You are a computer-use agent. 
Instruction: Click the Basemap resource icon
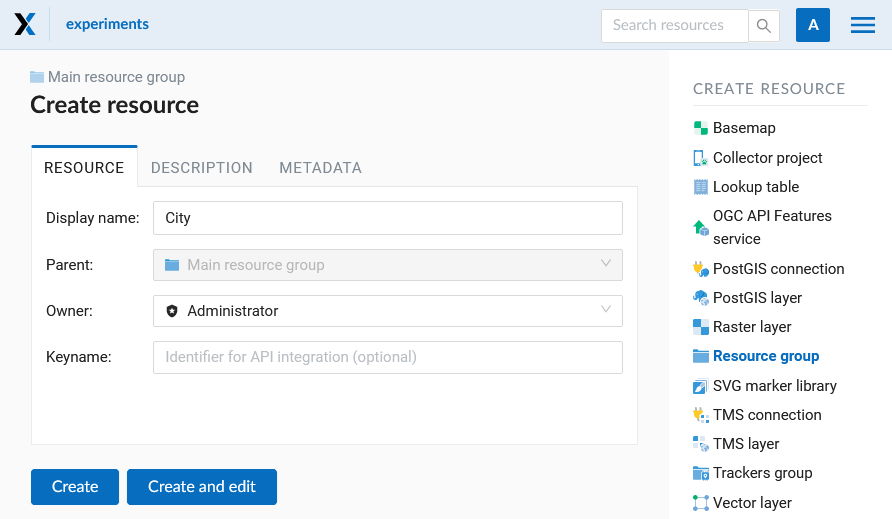[x=701, y=128]
